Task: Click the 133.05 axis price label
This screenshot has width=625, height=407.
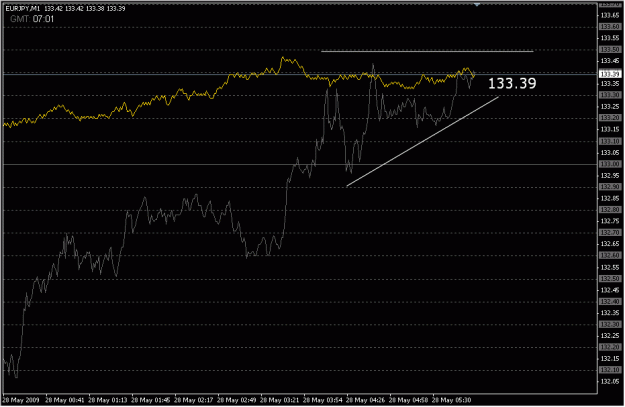Action: pos(610,153)
